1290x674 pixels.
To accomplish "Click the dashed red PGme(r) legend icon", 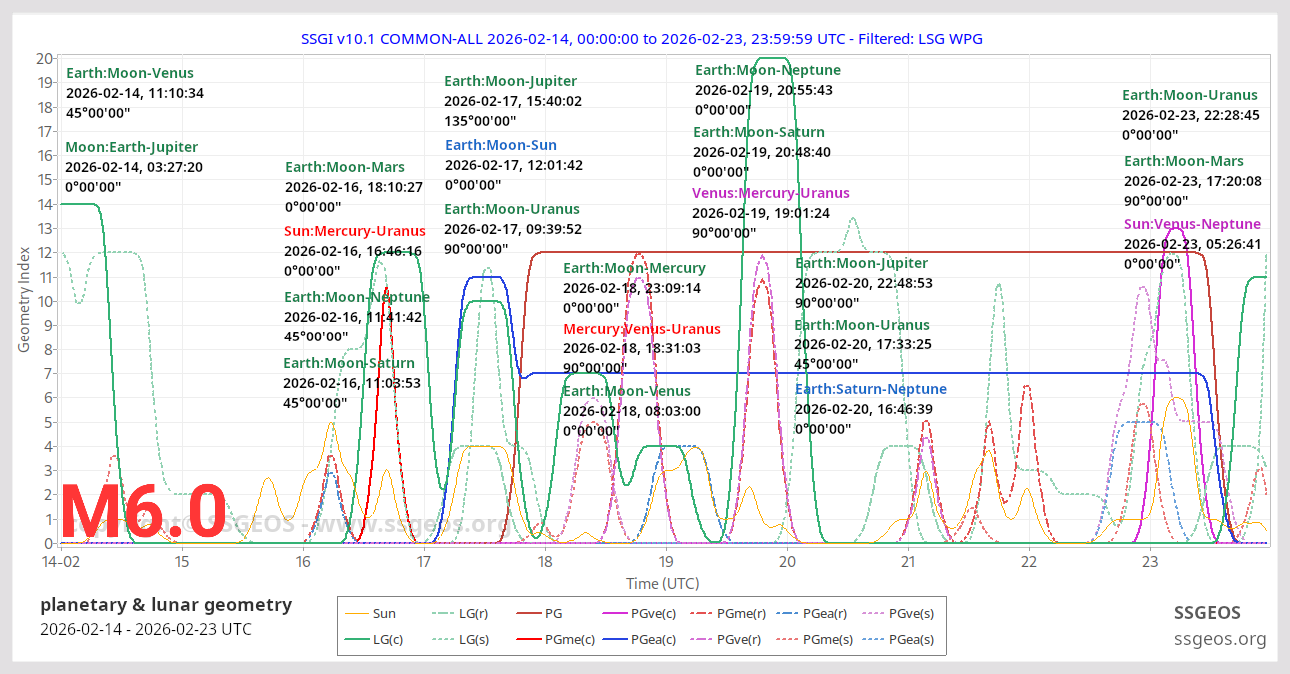I will click(701, 612).
